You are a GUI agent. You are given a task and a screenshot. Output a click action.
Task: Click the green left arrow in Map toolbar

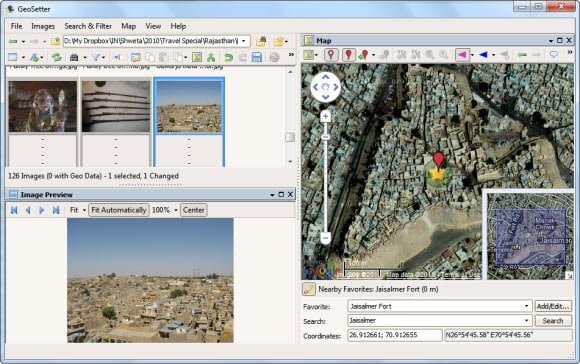[x=522, y=55]
